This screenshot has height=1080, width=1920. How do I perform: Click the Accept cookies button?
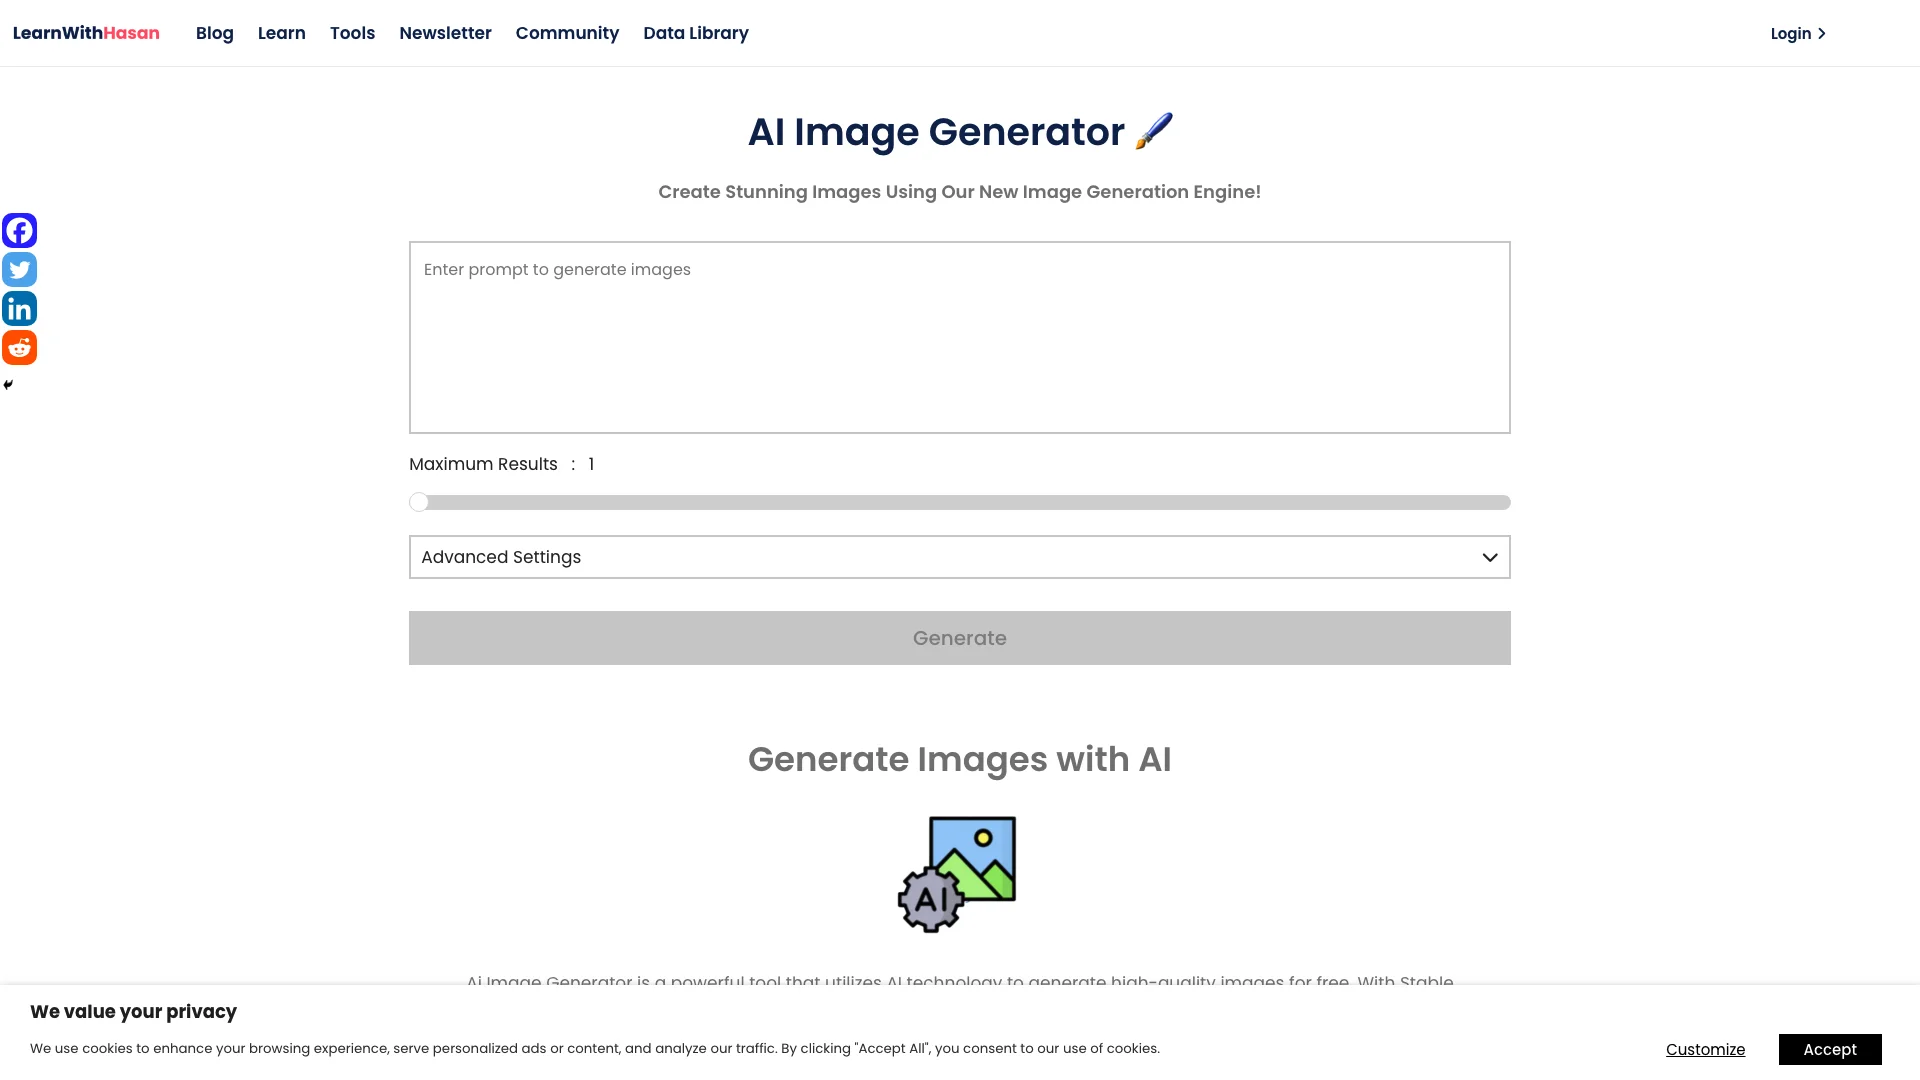1830,1050
